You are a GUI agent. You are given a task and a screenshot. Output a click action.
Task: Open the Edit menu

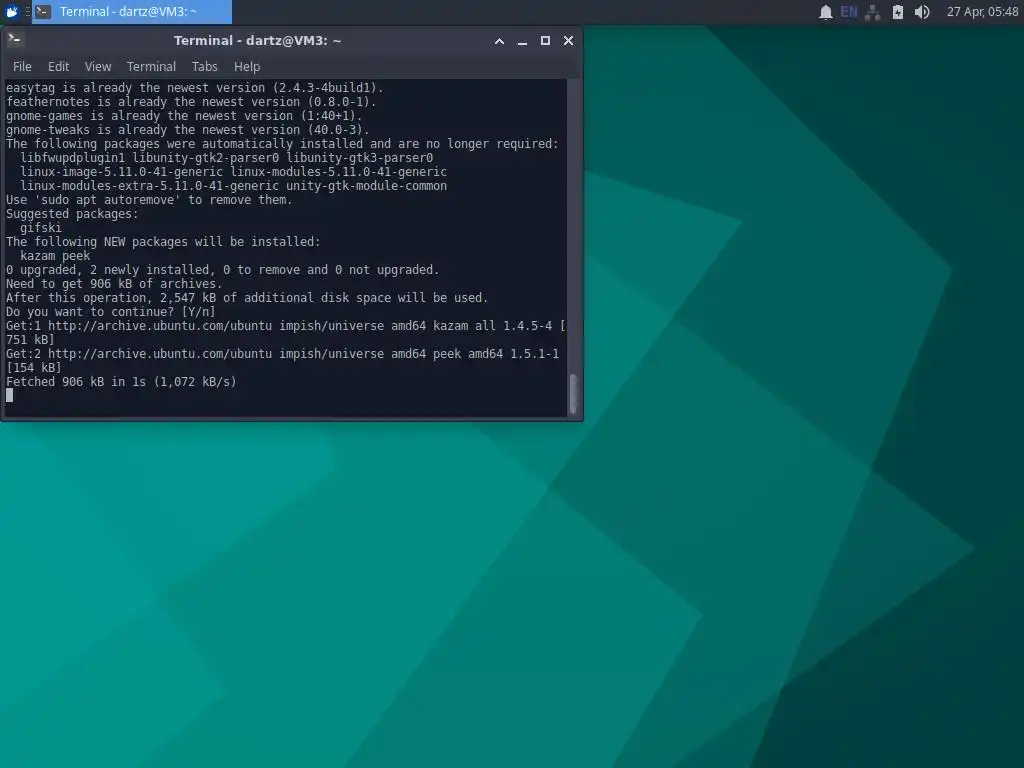pos(58,67)
